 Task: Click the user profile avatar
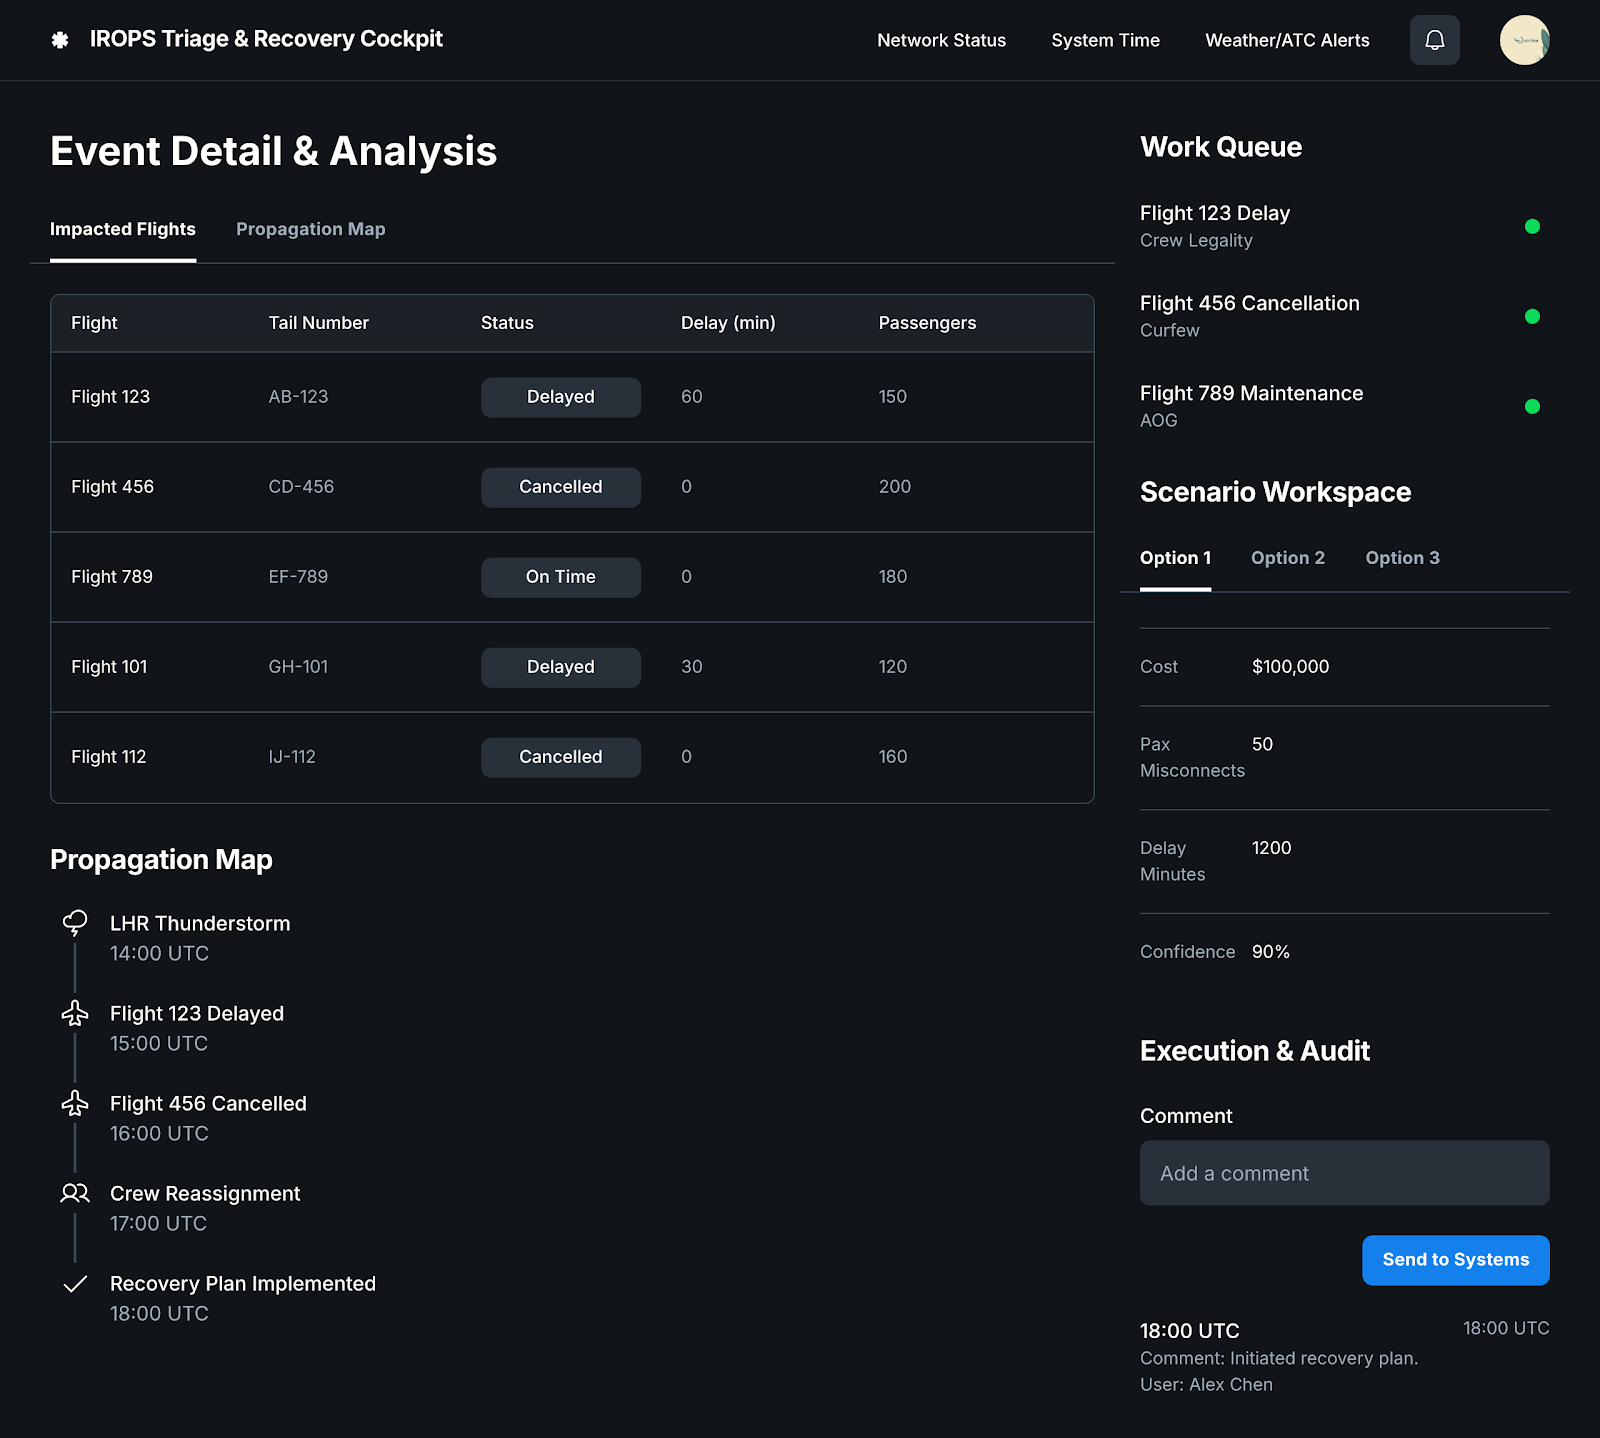(1524, 40)
